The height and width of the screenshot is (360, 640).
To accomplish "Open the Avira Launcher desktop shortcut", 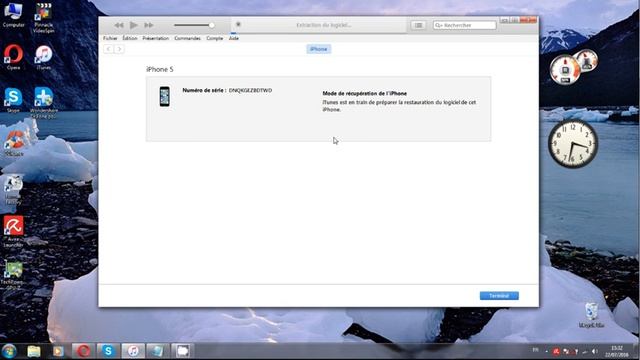I will click(13, 231).
